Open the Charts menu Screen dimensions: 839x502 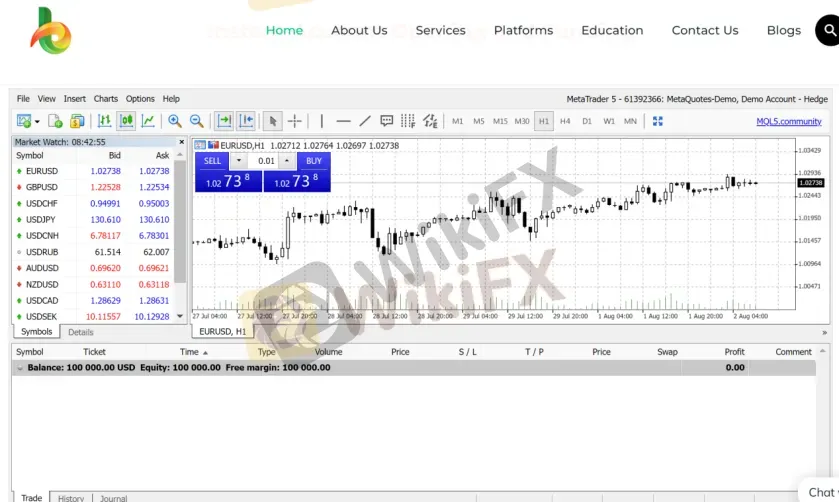click(x=105, y=99)
